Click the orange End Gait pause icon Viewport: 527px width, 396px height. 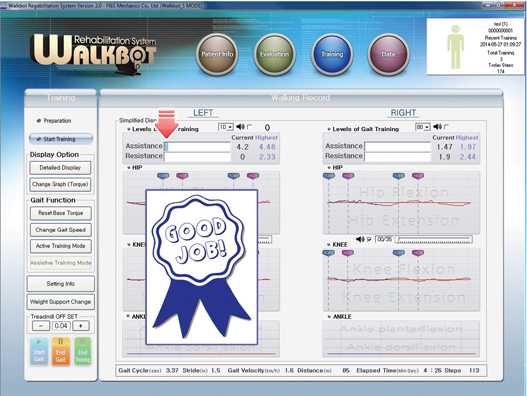pos(60,351)
